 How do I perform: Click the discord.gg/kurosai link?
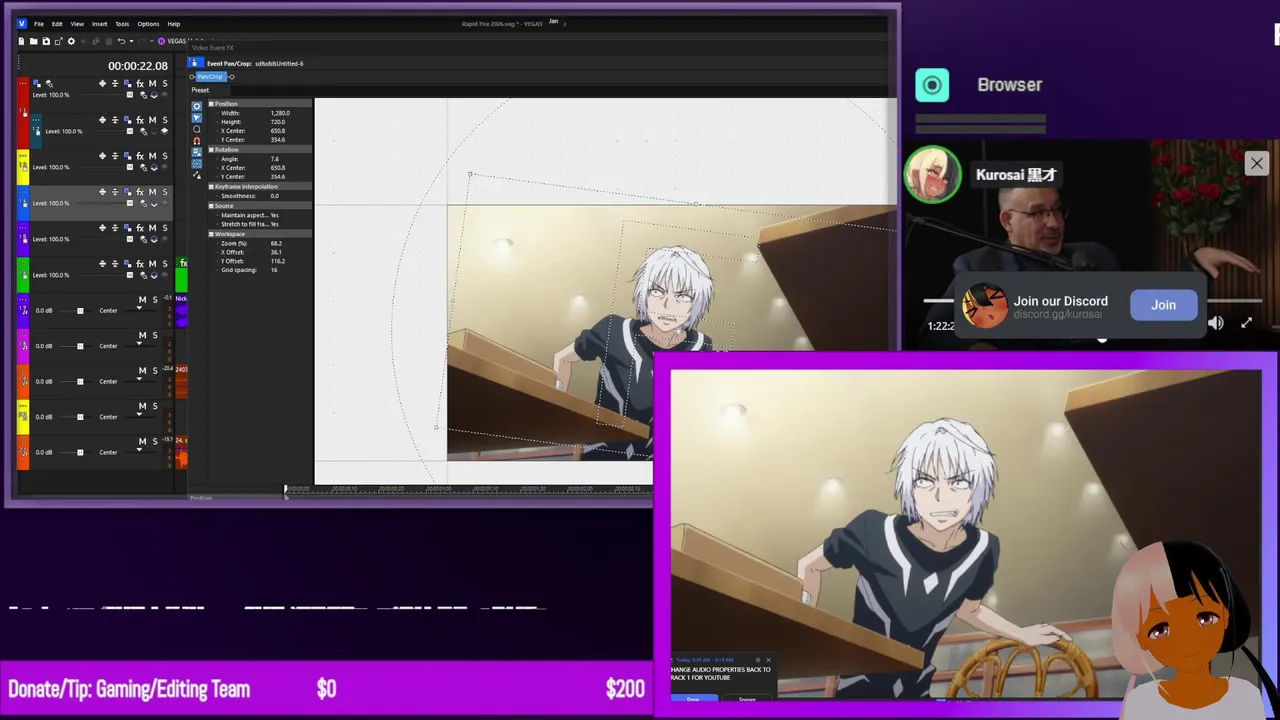[x=1057, y=314]
